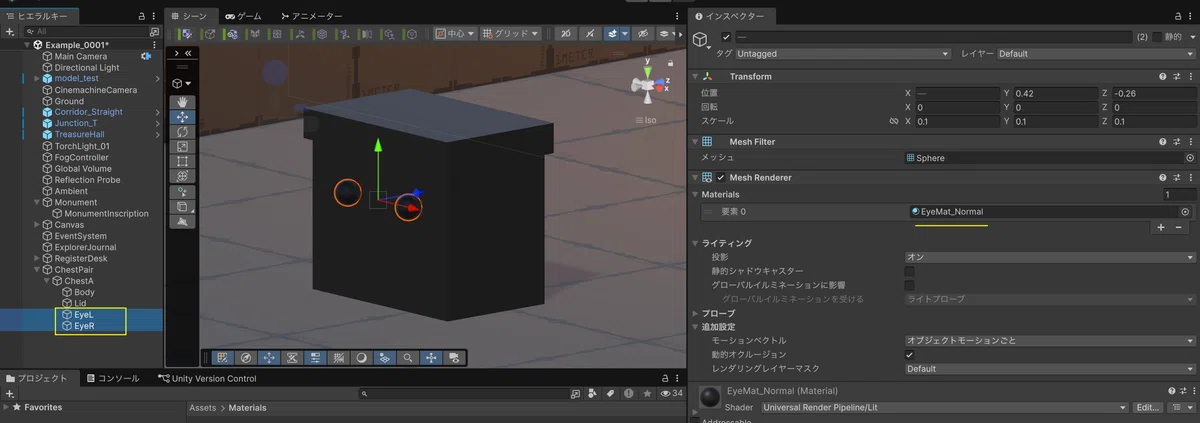Image resolution: width=1200 pixels, height=423 pixels.
Task: Collapse the ChestPair tree node
Action: pos(36,269)
